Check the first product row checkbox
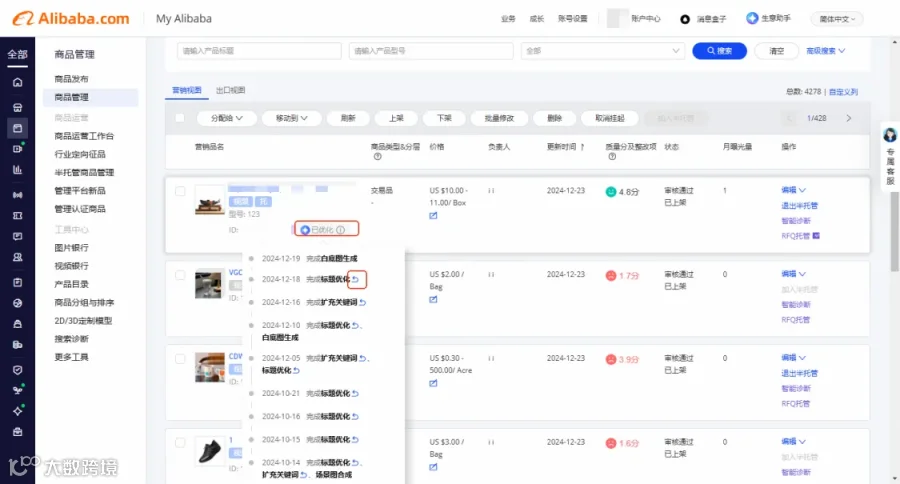900x484 pixels. [x=180, y=191]
